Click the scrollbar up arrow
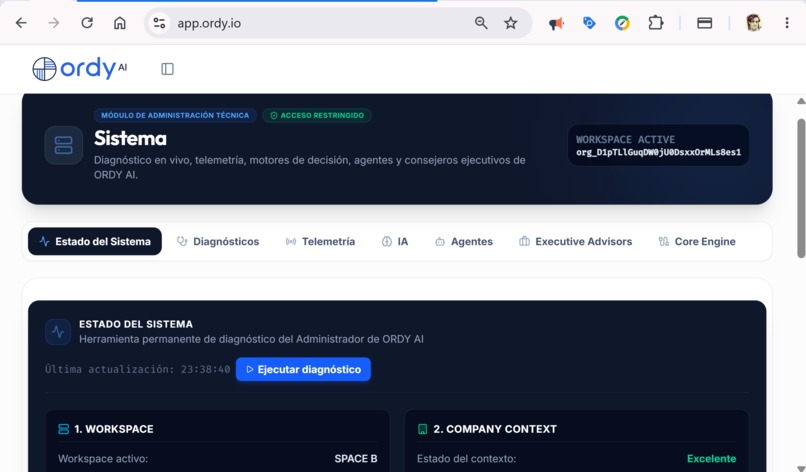This screenshot has width=806, height=472. point(801,101)
